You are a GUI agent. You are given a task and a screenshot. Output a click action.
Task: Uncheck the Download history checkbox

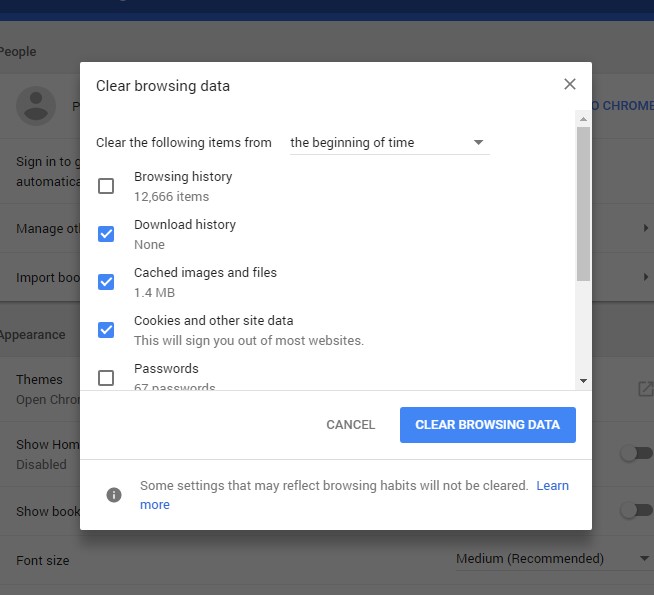click(106, 234)
